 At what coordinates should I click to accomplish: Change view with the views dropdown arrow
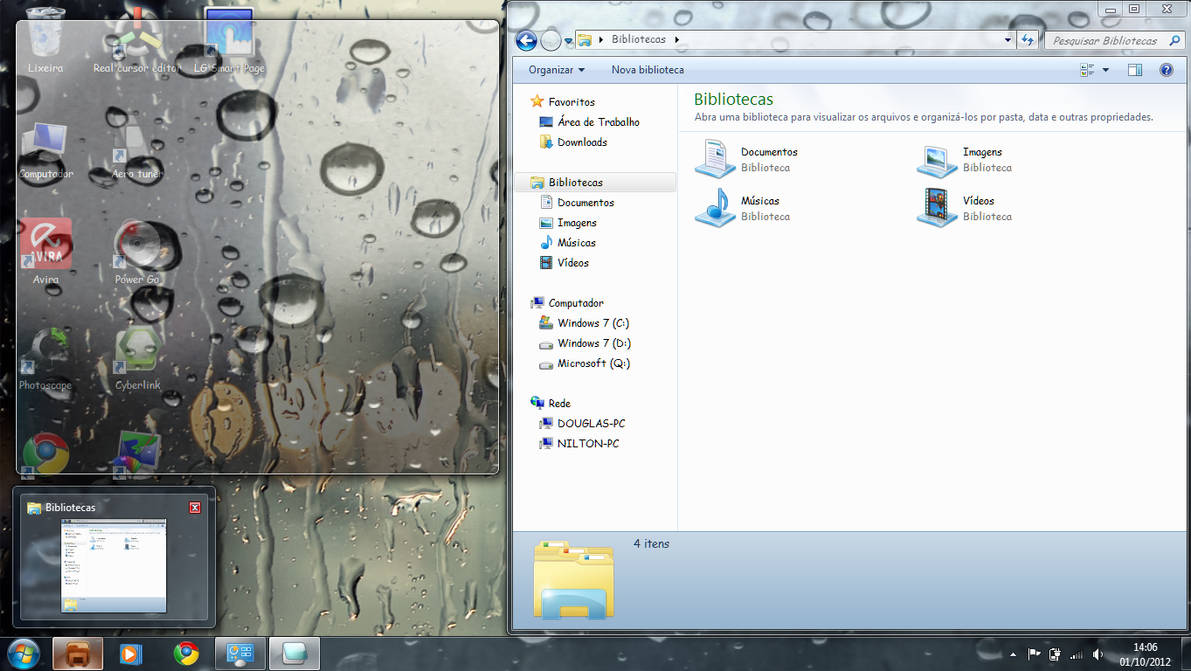pos(1103,69)
